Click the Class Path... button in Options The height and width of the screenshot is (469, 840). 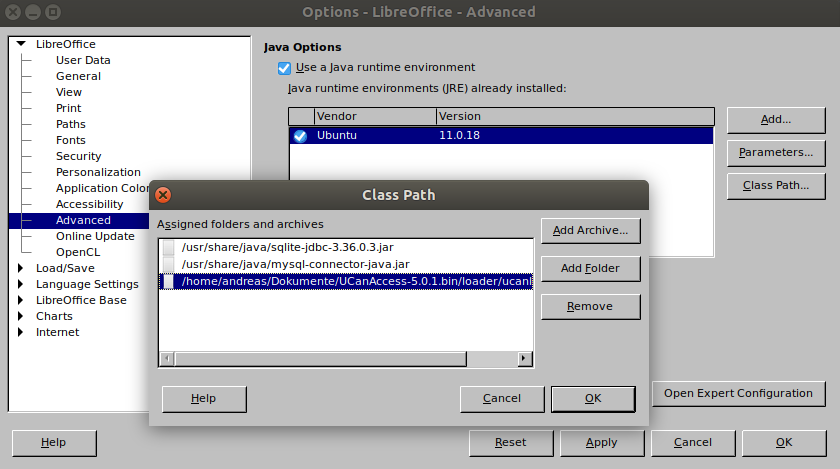click(x=776, y=186)
